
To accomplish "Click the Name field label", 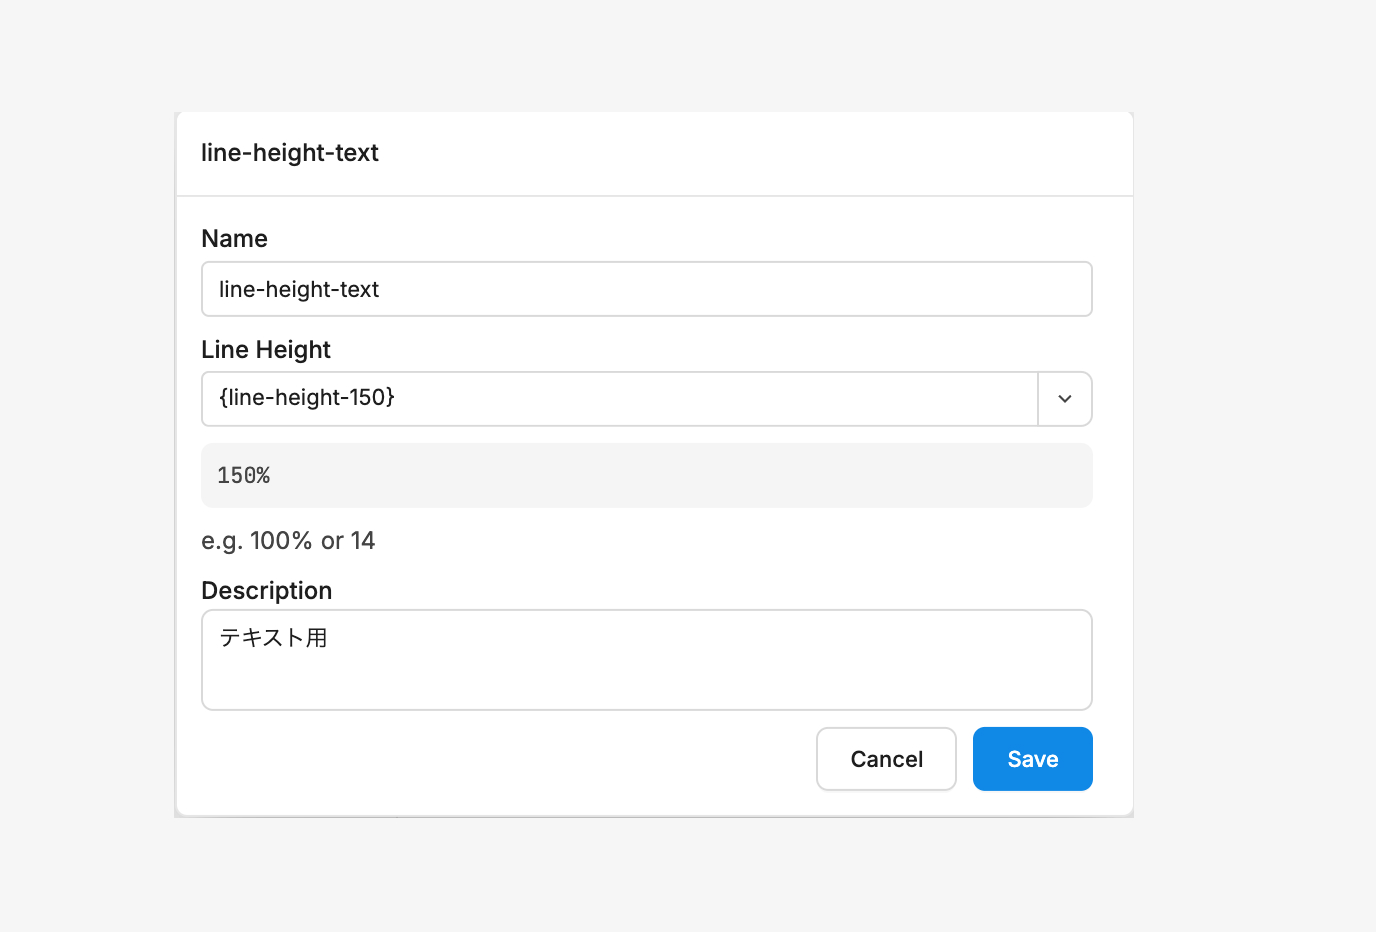I will pyautogui.click(x=234, y=239).
